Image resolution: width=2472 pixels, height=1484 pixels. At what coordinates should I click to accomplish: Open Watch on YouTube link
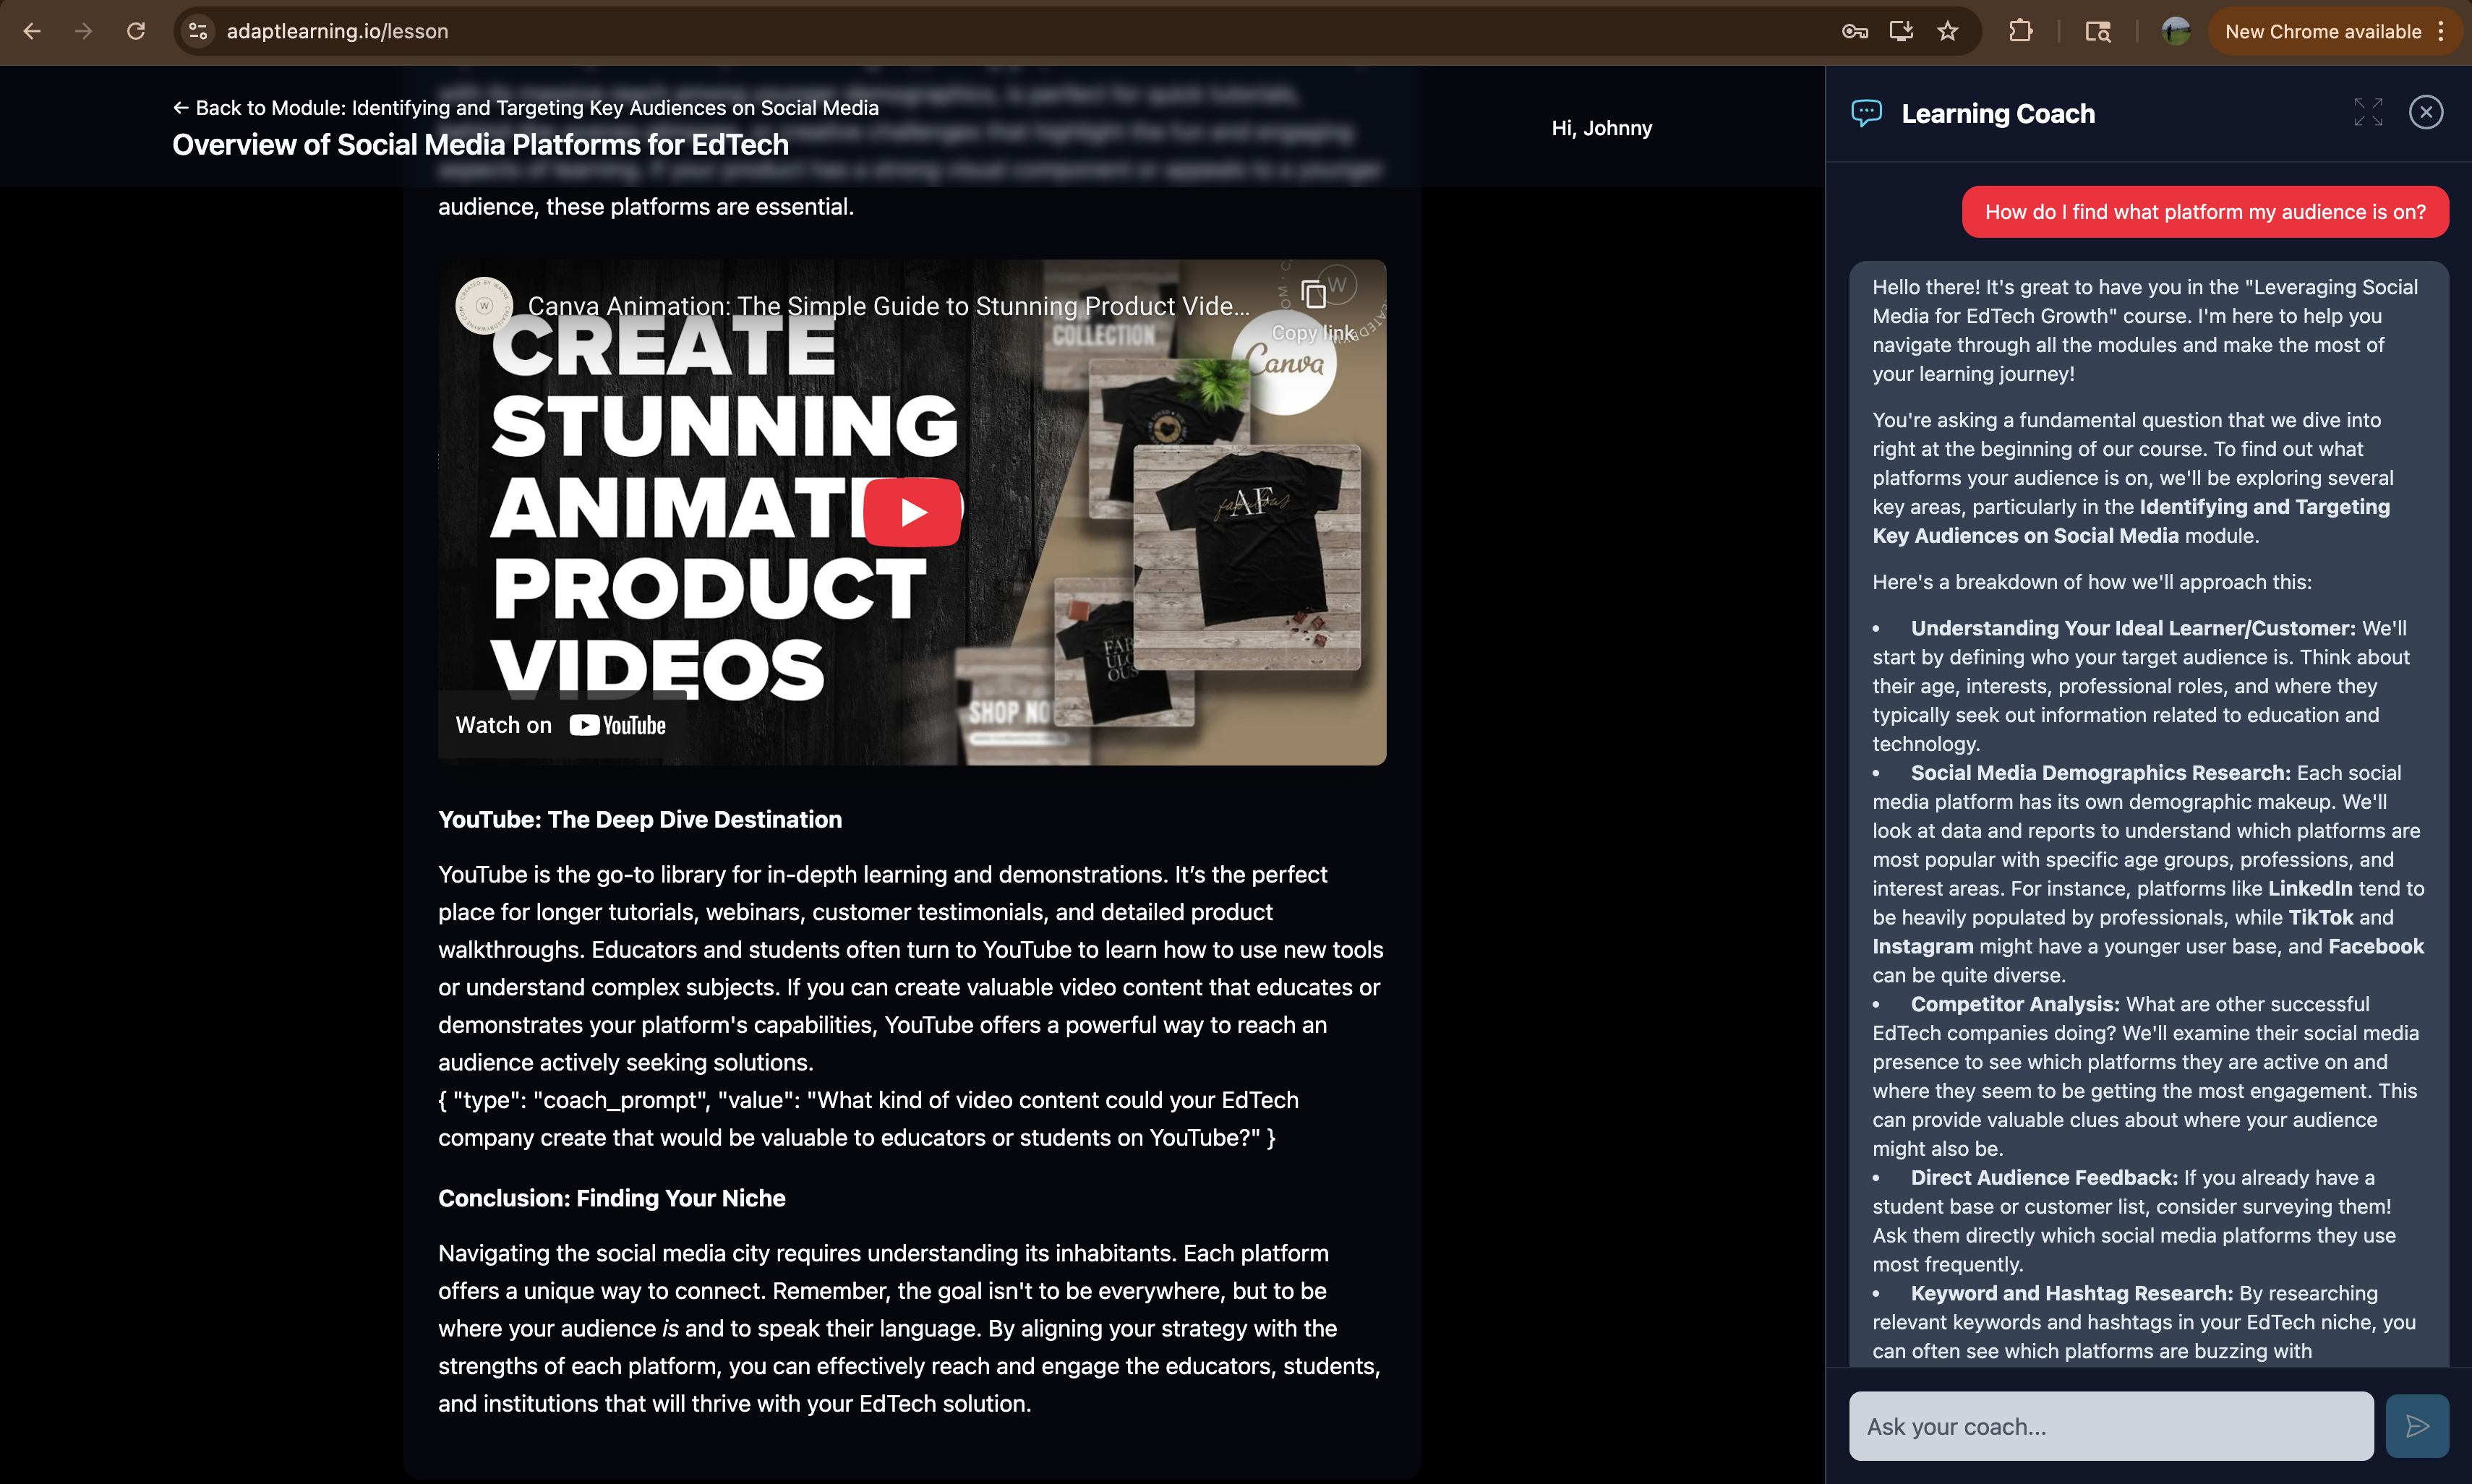coord(561,725)
